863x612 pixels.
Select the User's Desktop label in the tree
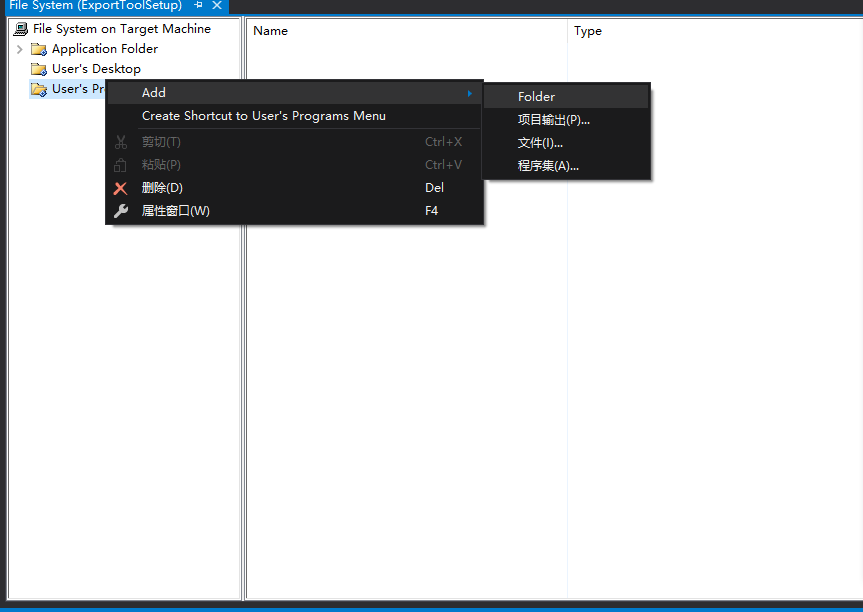coord(96,69)
